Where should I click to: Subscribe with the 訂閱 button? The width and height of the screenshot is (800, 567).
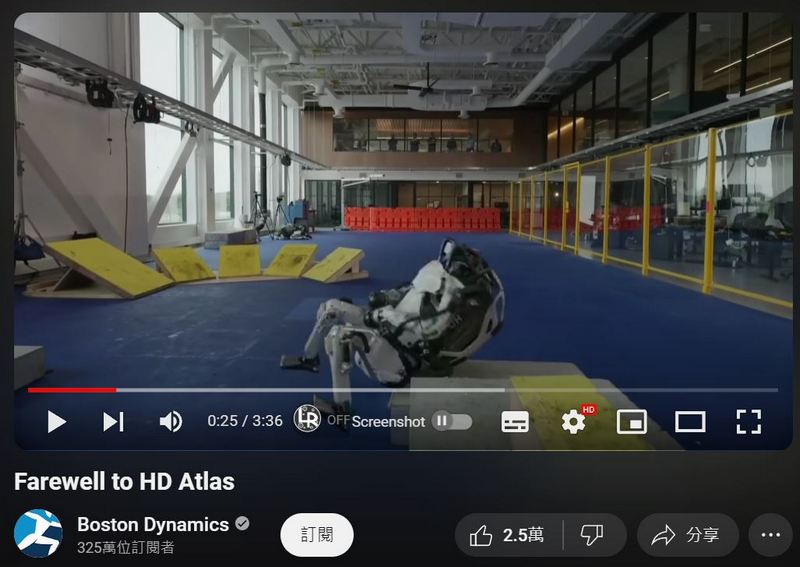tap(317, 535)
